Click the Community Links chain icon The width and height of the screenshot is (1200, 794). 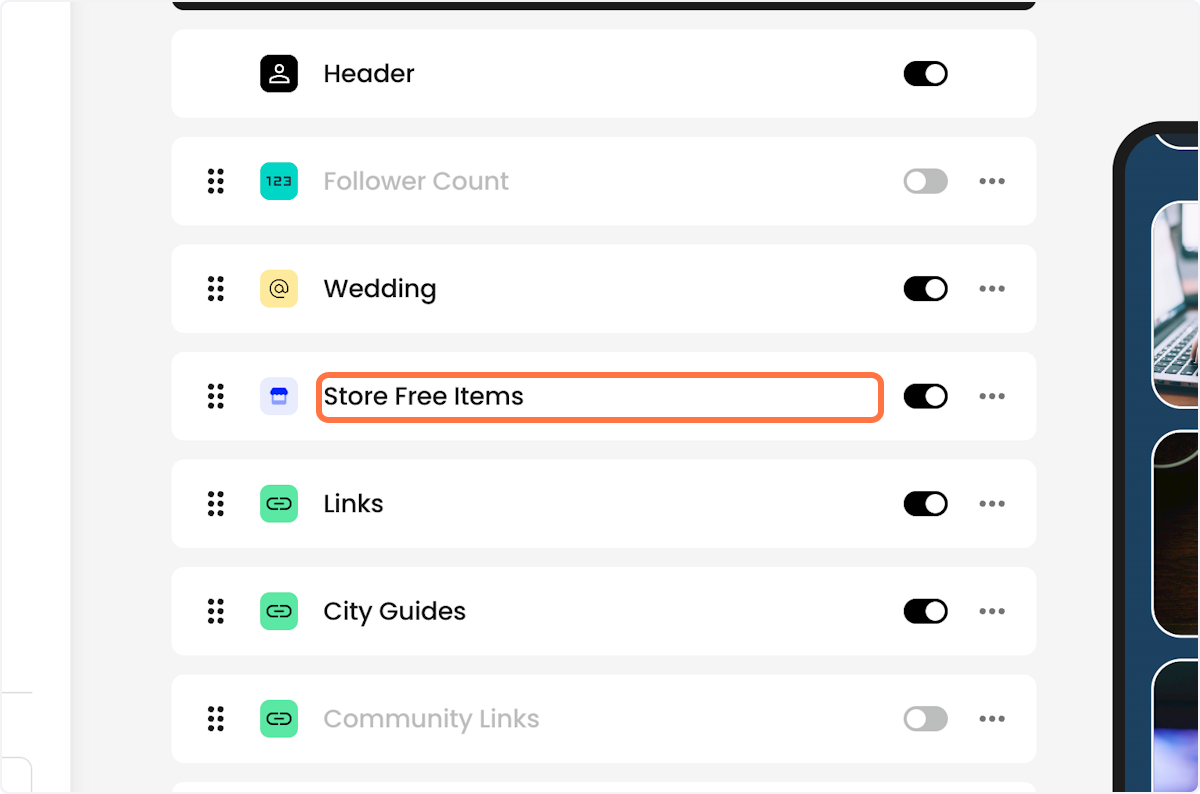(x=279, y=718)
